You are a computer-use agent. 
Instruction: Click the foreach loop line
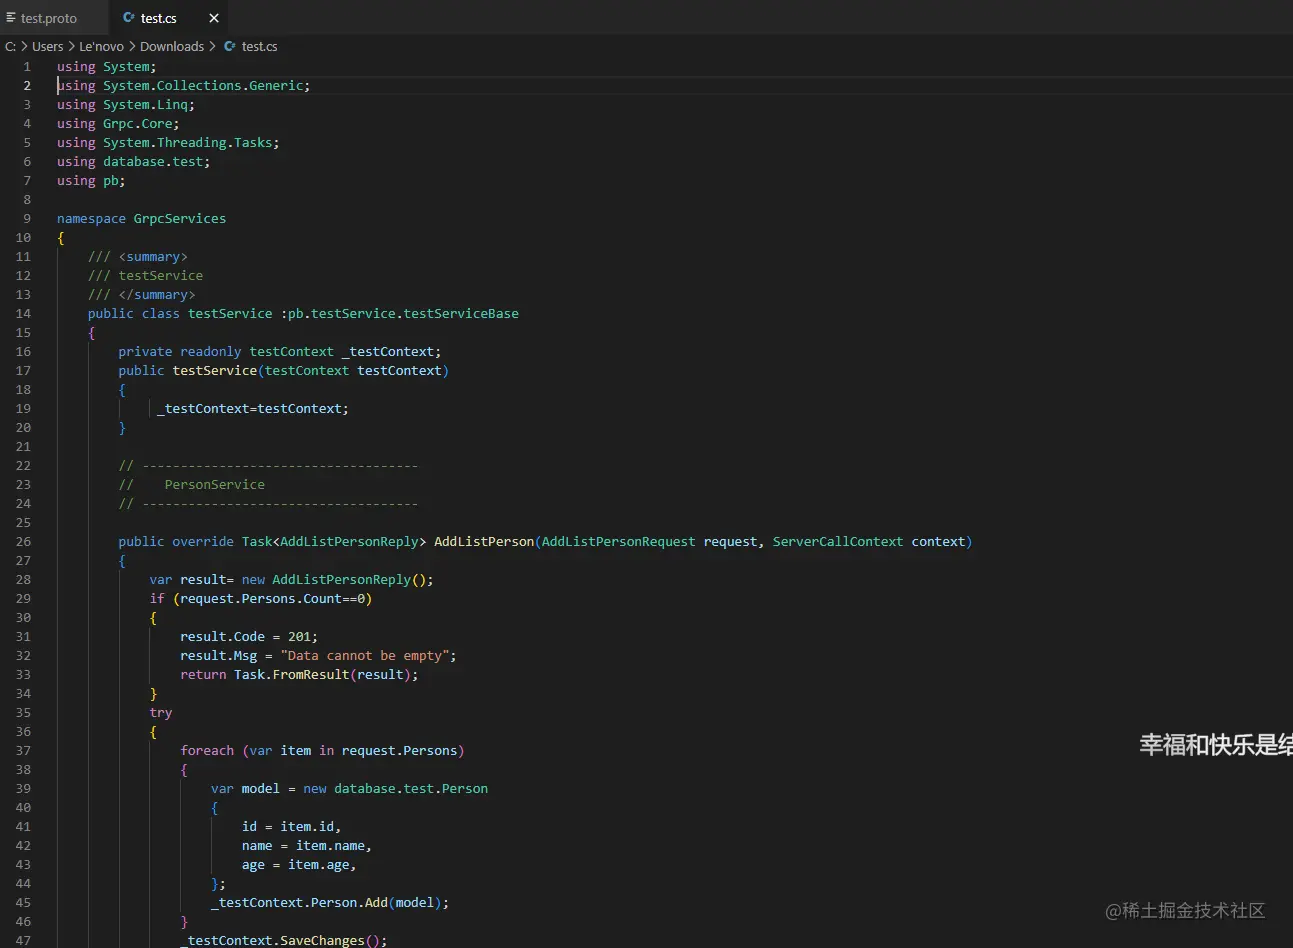(x=322, y=750)
